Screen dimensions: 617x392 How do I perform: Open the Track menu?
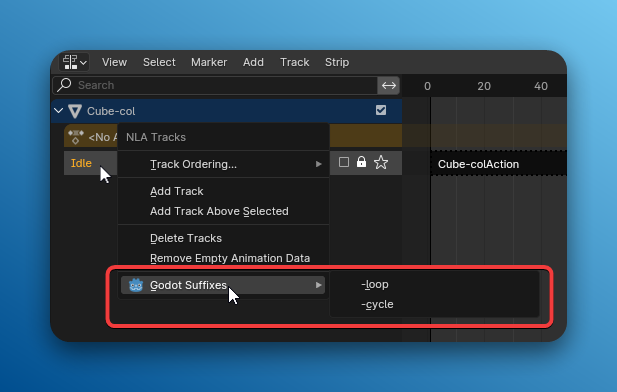tap(295, 62)
